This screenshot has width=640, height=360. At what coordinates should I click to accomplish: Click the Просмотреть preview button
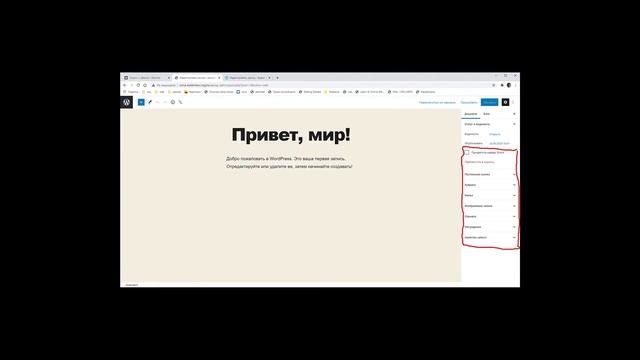click(469, 102)
